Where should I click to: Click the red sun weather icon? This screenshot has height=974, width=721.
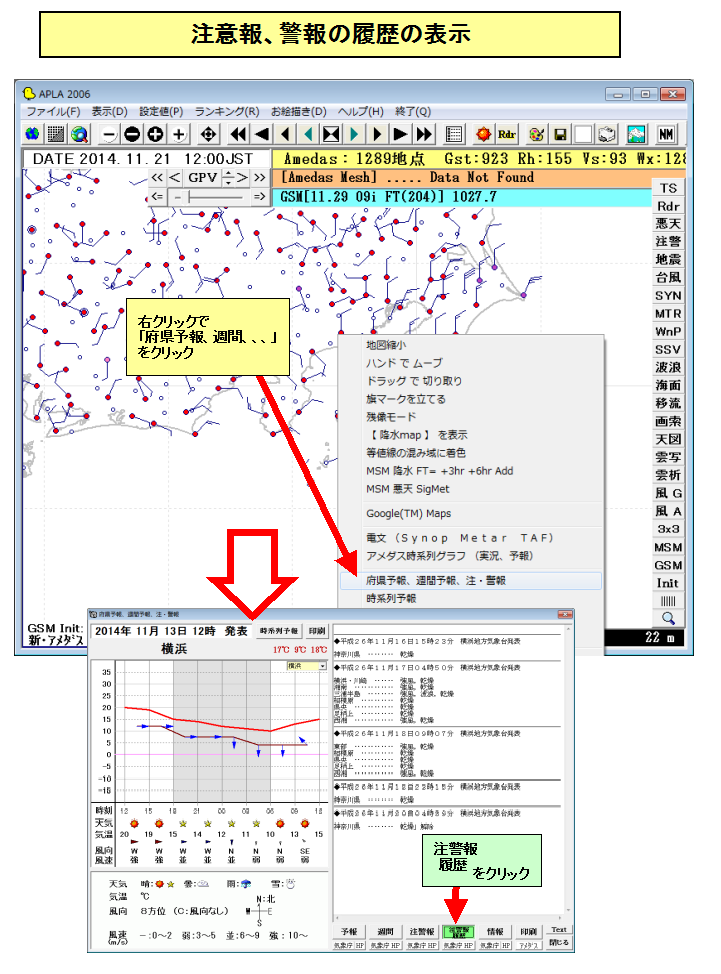[484, 134]
